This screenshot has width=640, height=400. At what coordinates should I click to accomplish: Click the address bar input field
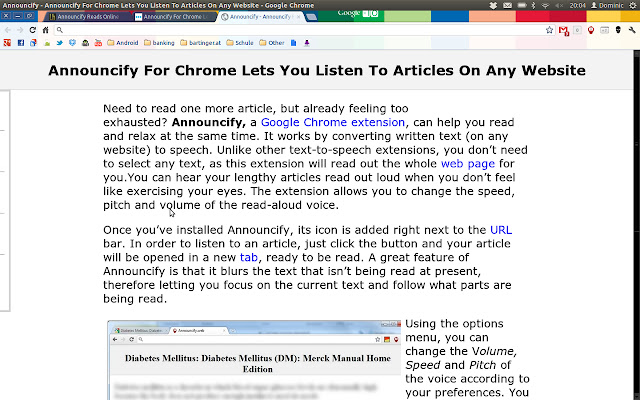pyautogui.click(x=302, y=30)
